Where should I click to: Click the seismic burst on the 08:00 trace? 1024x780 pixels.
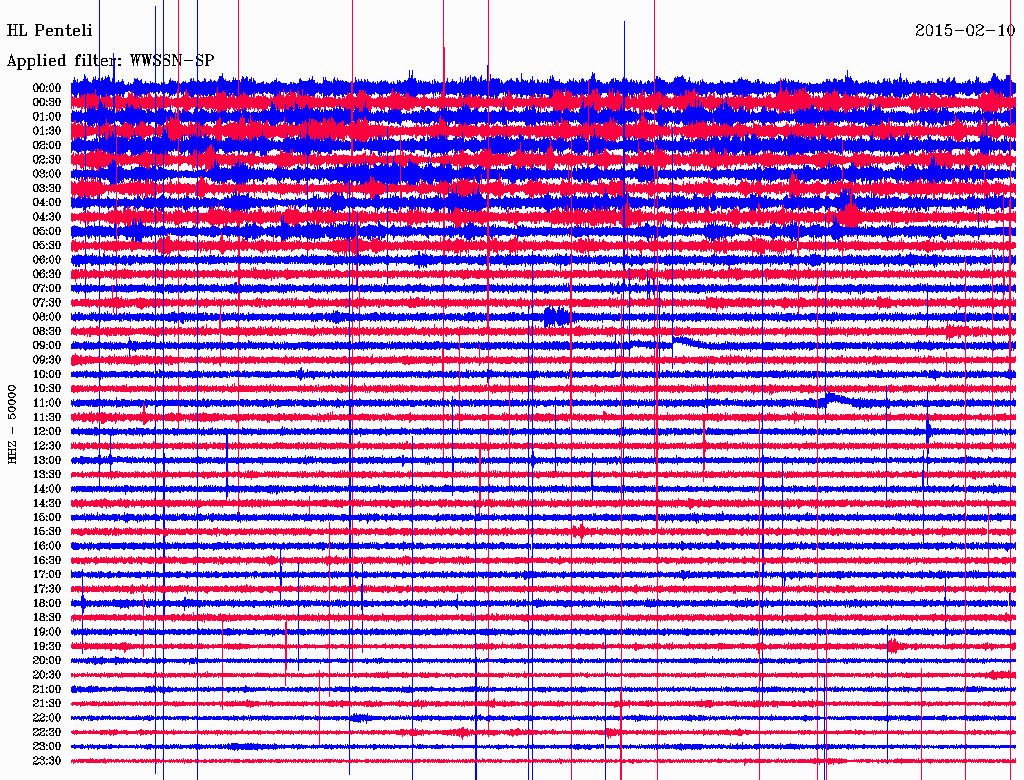[x=557, y=317]
